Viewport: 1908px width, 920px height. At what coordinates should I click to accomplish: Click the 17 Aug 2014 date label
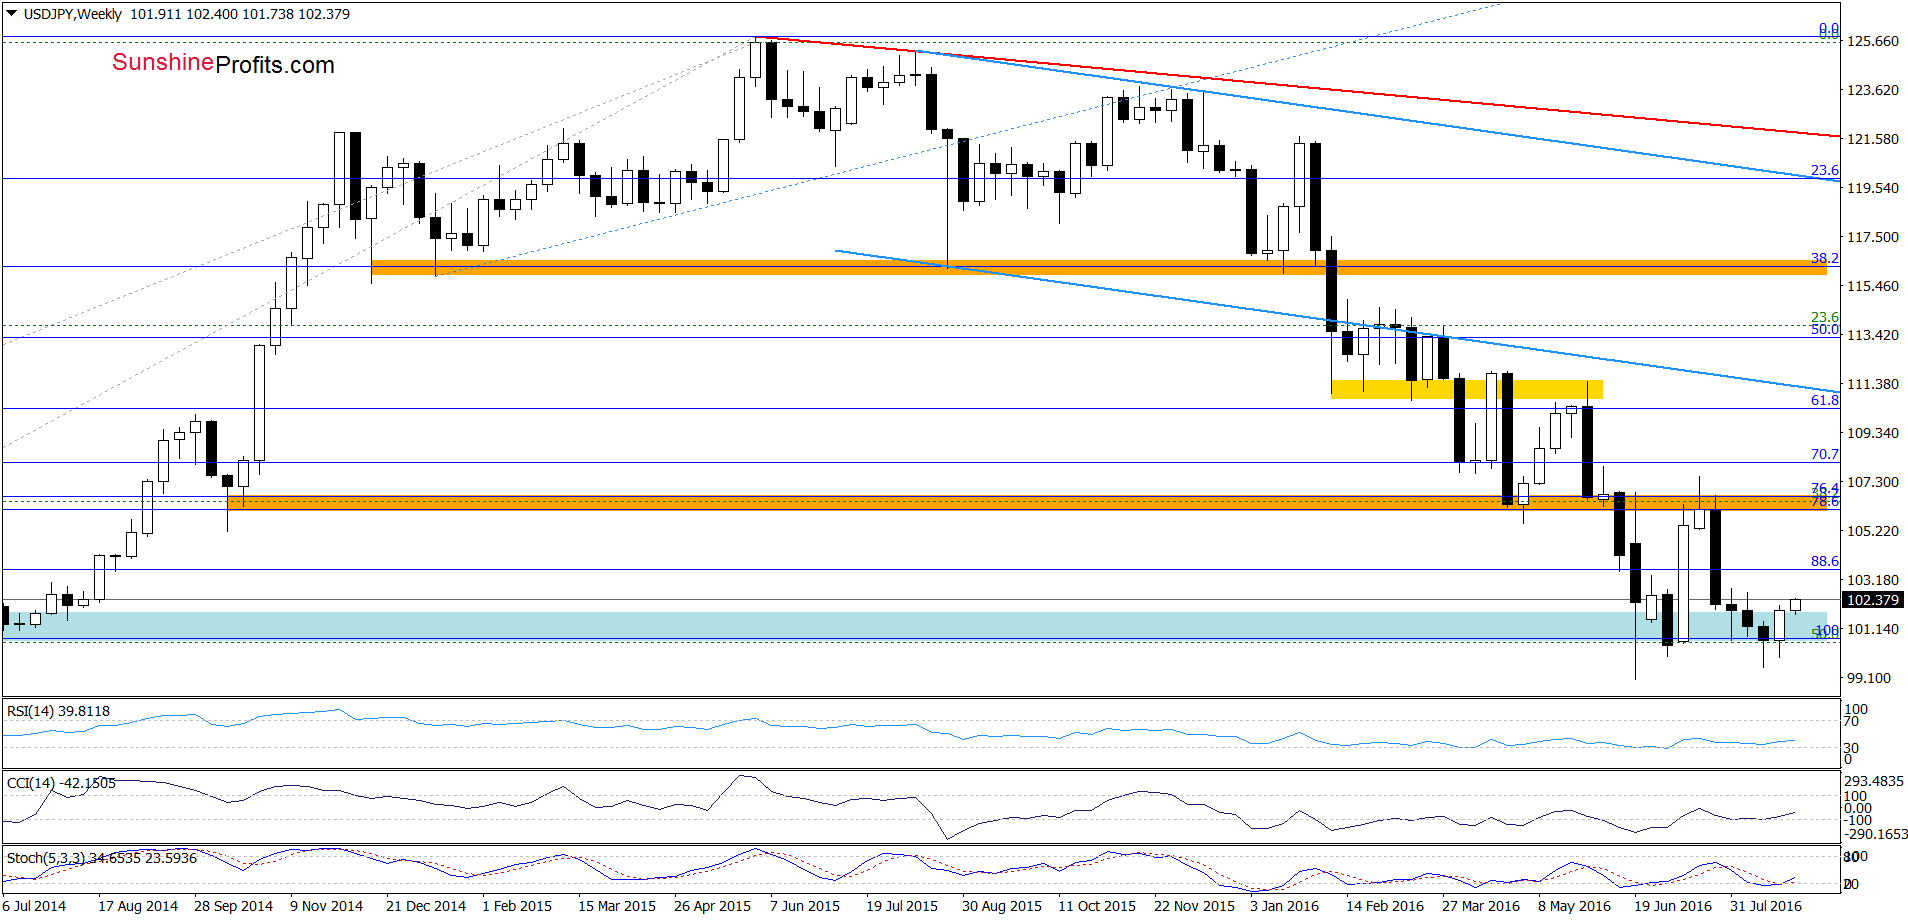tap(138, 906)
